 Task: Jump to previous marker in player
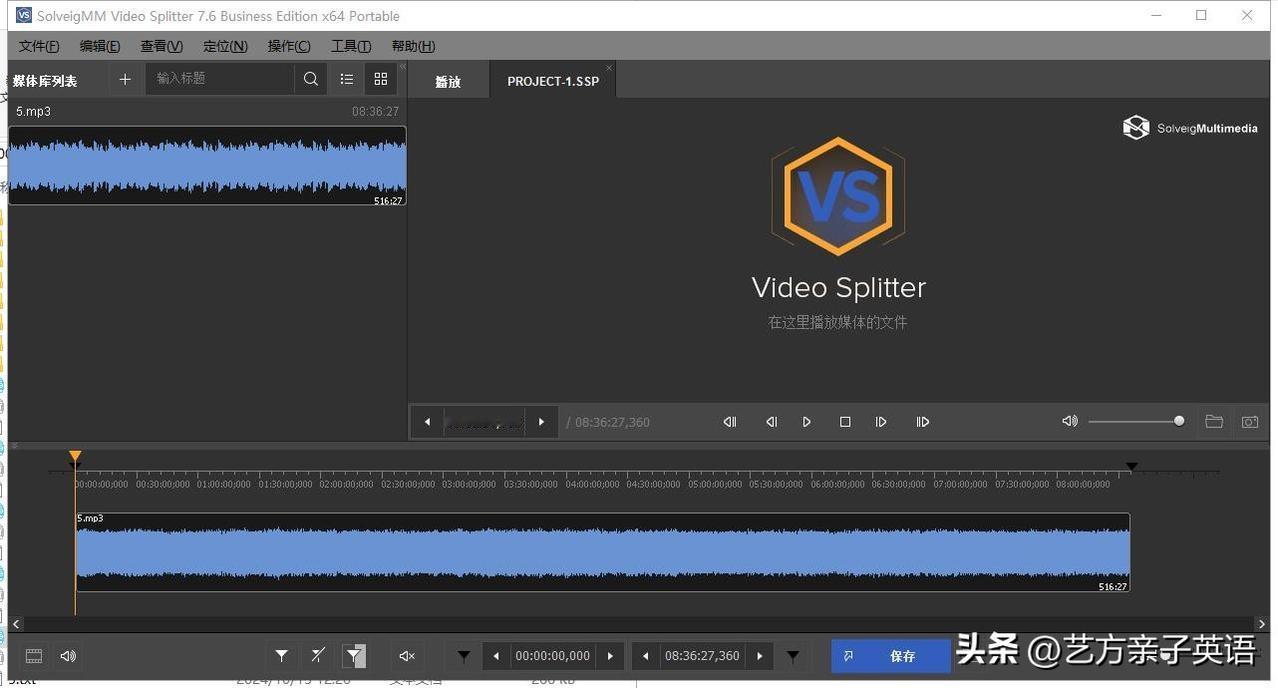point(730,422)
